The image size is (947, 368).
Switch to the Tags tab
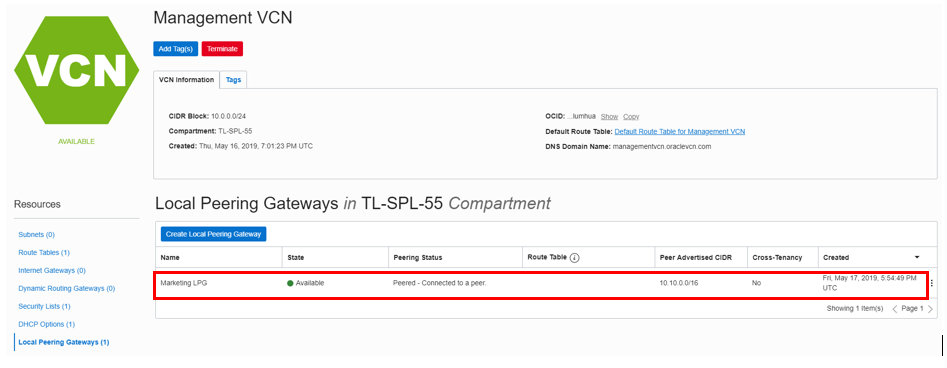pos(233,80)
